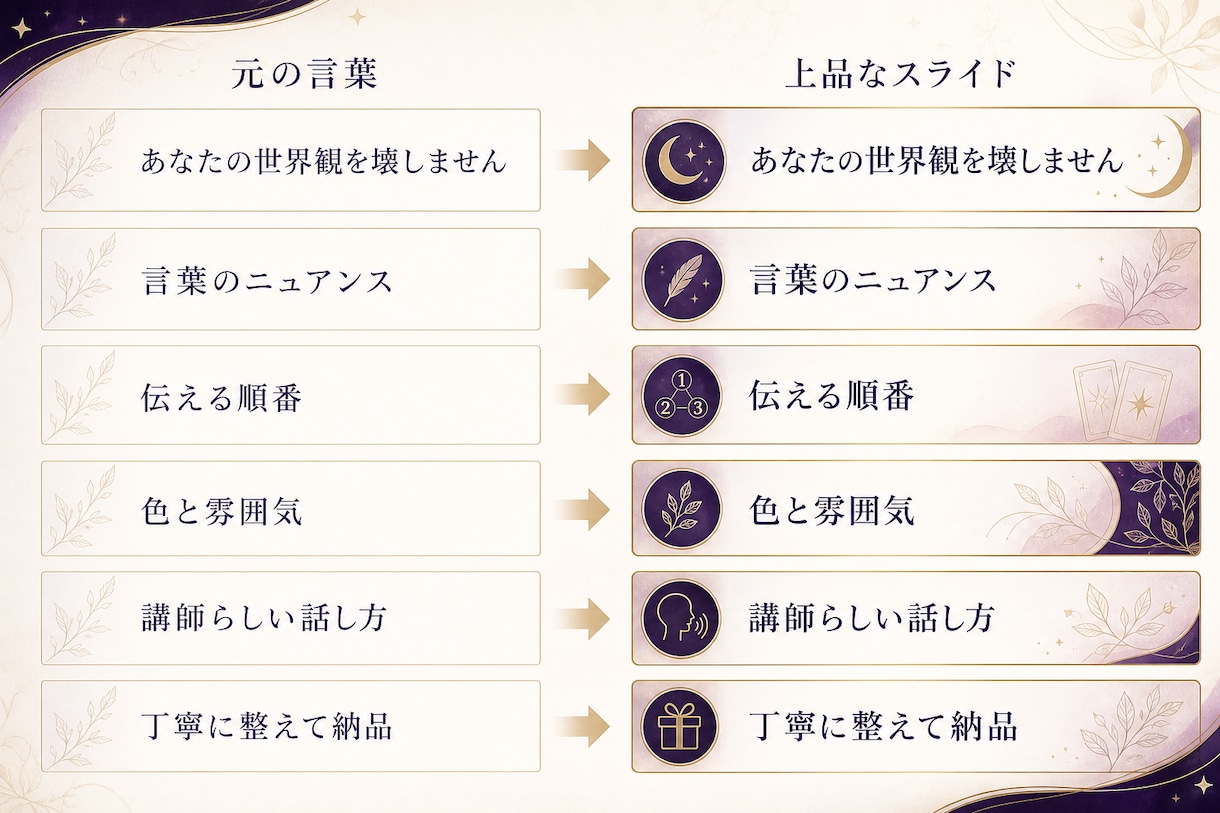Select the left あなたの世界観を壊しません box
Image resolution: width=1220 pixels, height=813 pixels.
[291, 160]
